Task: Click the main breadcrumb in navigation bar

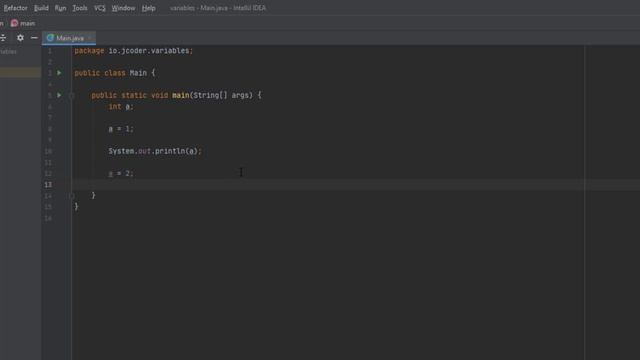Action: tap(23, 23)
